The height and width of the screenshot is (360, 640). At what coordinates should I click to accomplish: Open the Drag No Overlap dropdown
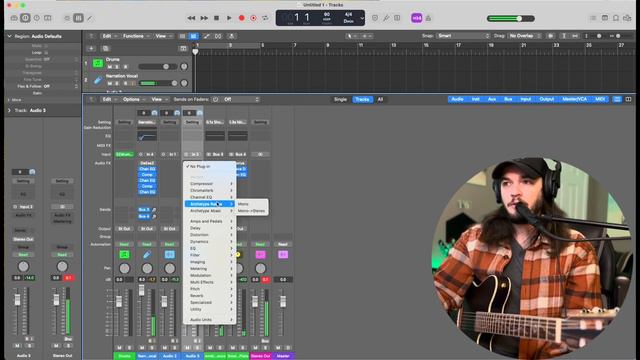[524, 36]
